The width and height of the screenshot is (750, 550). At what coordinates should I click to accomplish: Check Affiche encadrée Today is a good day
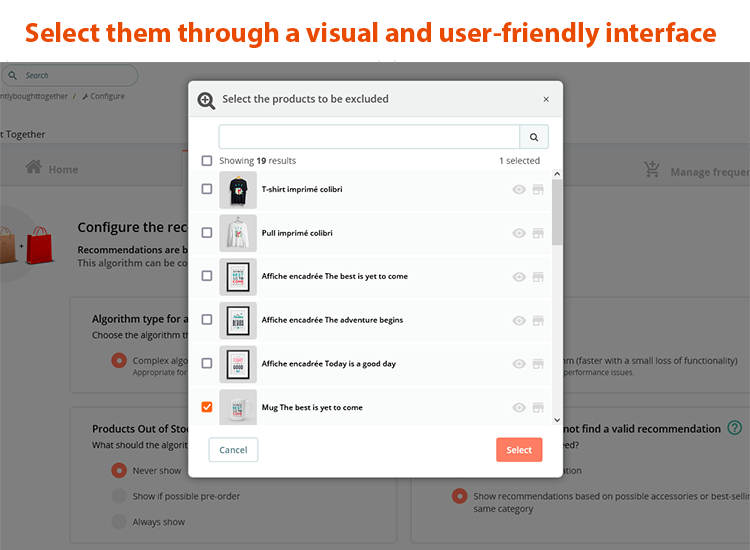(207, 363)
